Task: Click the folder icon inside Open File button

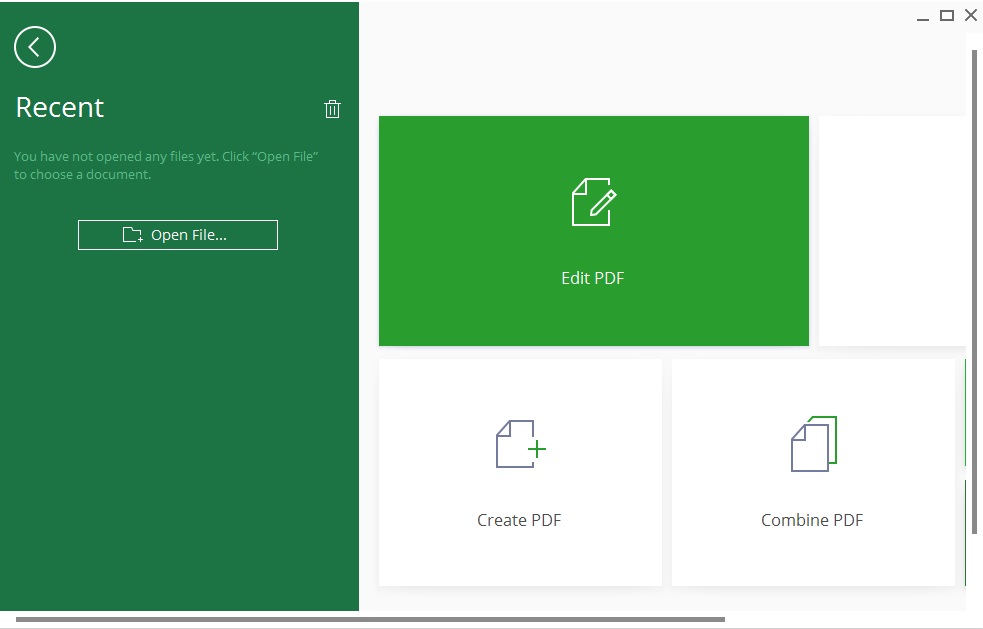Action: (131, 234)
